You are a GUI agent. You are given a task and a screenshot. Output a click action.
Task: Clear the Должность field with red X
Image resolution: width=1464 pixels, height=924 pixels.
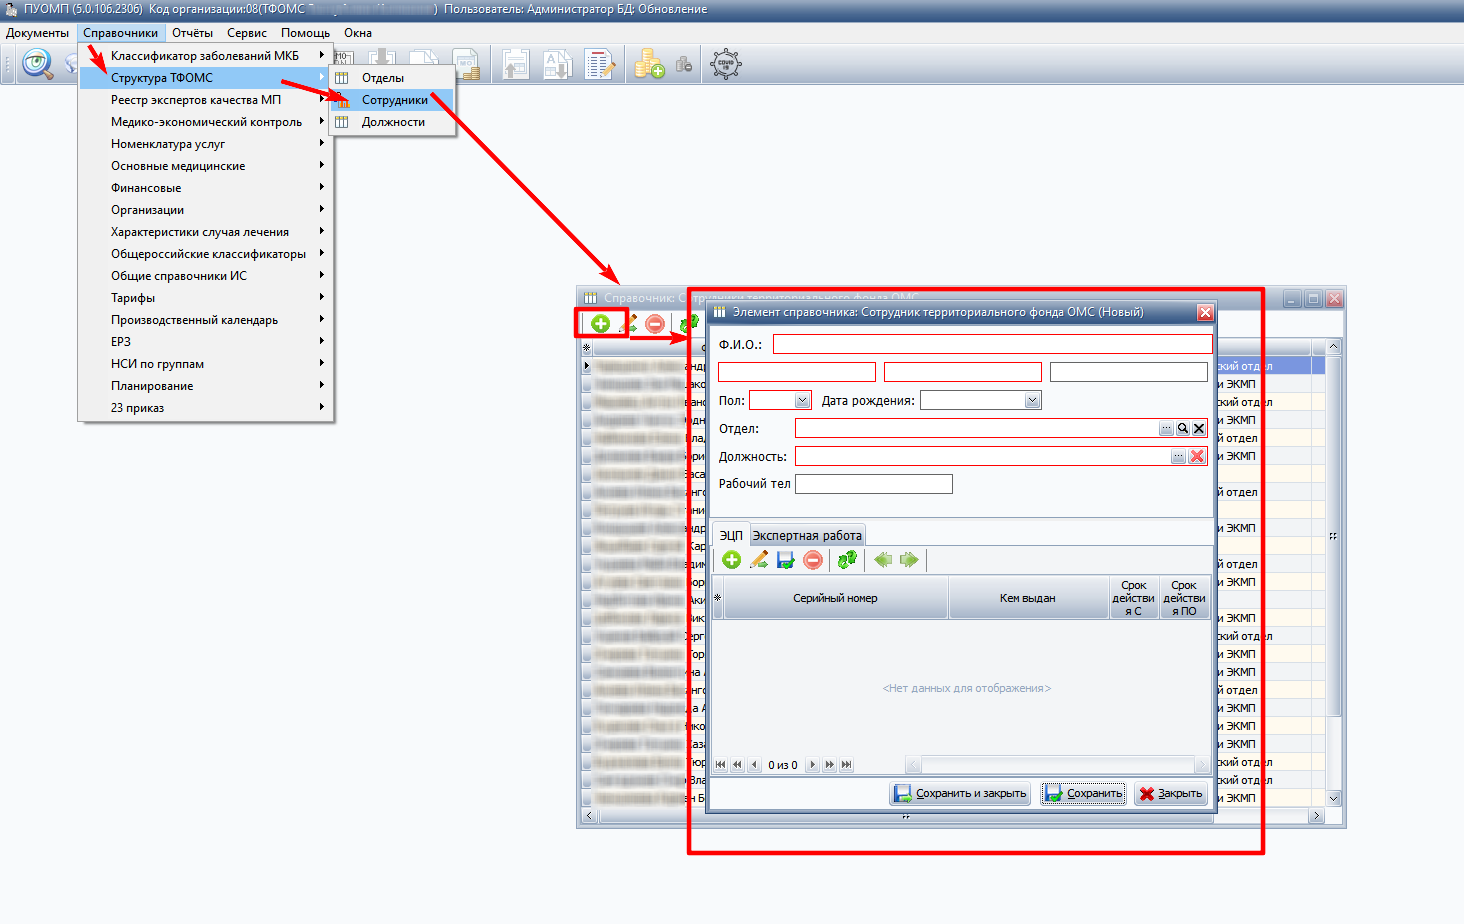point(1197,456)
